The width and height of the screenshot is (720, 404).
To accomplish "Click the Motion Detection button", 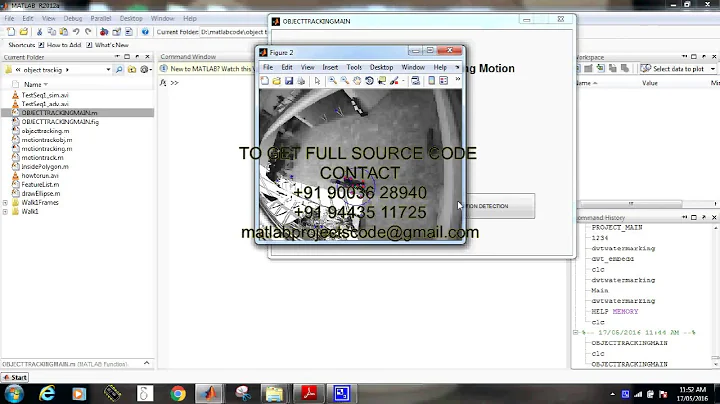I will pyautogui.click(x=499, y=206).
